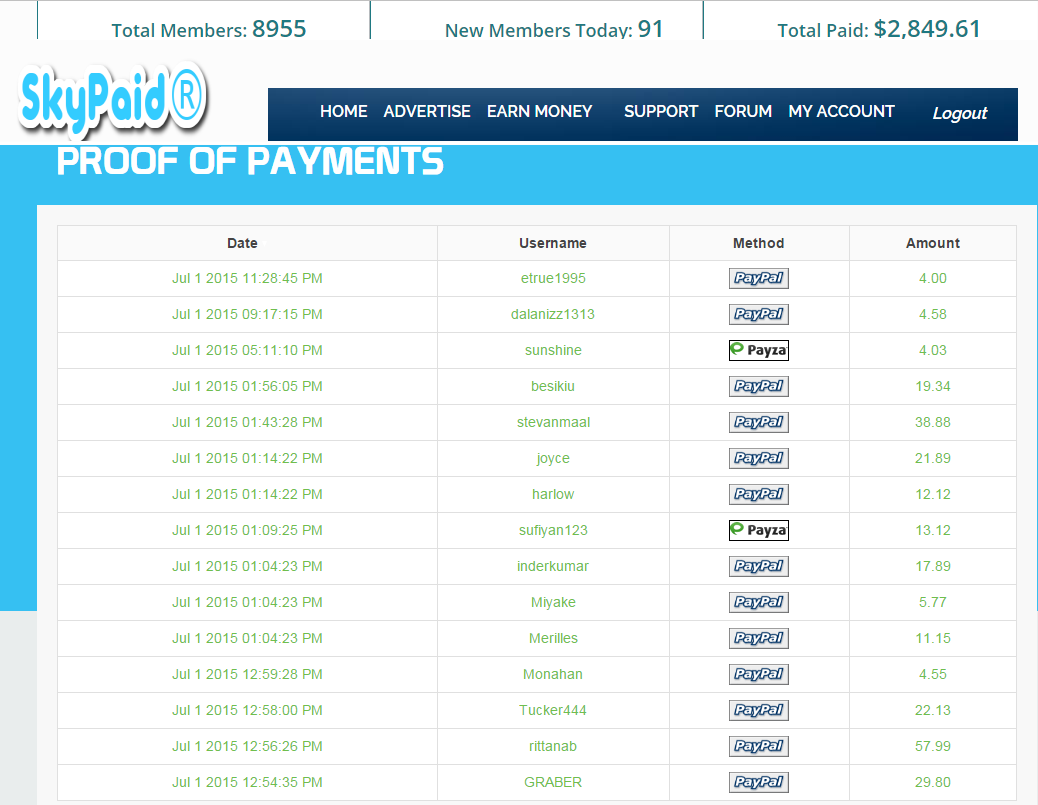Open MY ACCOUNT menu
The height and width of the screenshot is (805, 1038).
(841, 111)
